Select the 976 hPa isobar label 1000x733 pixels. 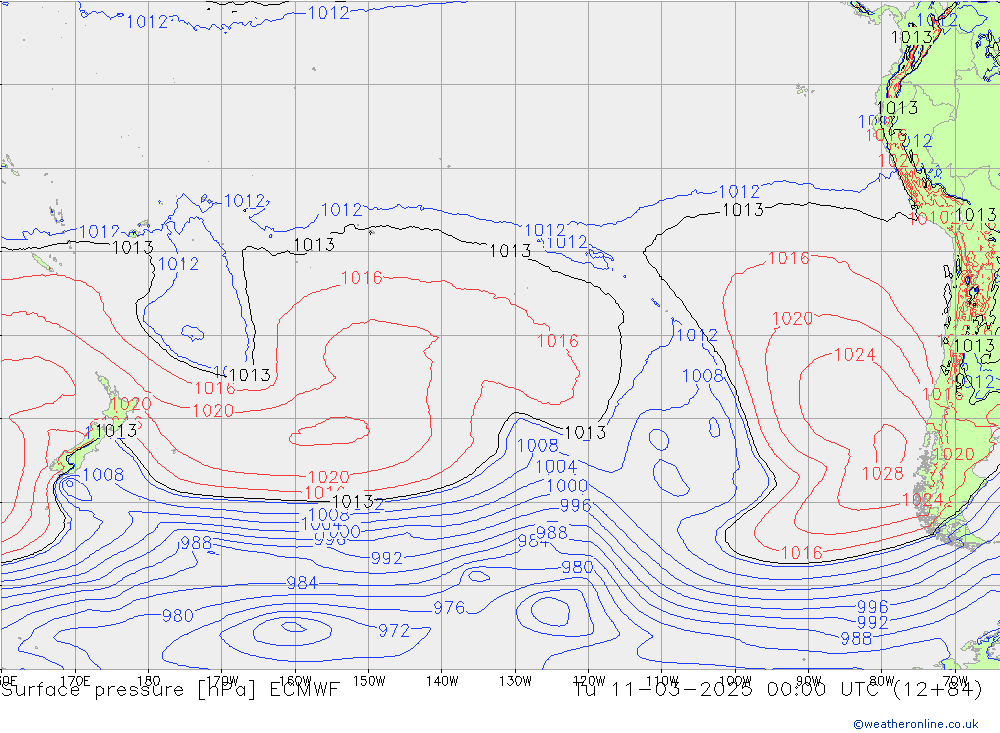pos(449,607)
